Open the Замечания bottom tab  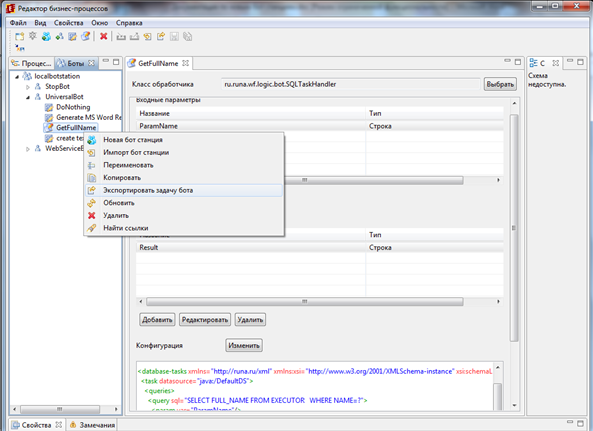pos(92,425)
